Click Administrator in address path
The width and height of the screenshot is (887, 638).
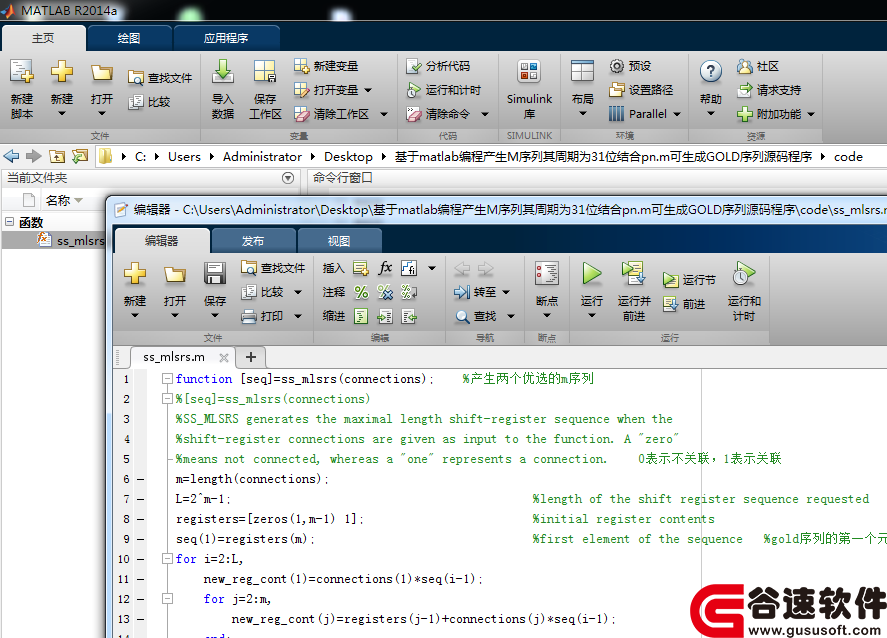pos(262,157)
